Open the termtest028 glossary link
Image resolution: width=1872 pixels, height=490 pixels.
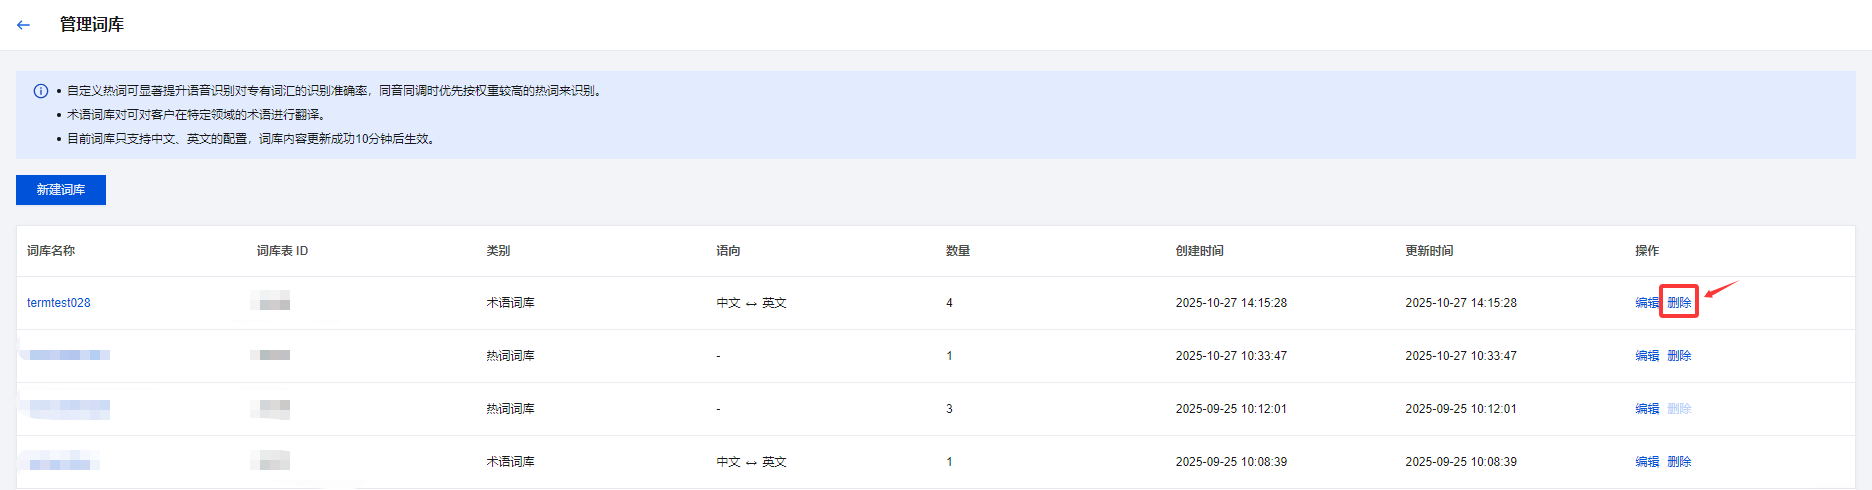click(x=59, y=303)
